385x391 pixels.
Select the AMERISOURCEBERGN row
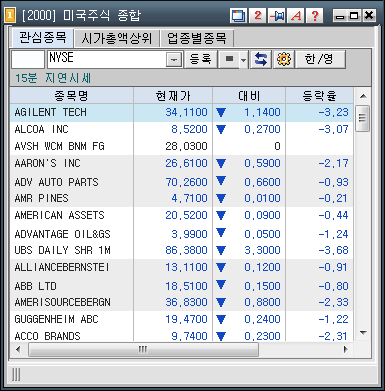182,302
